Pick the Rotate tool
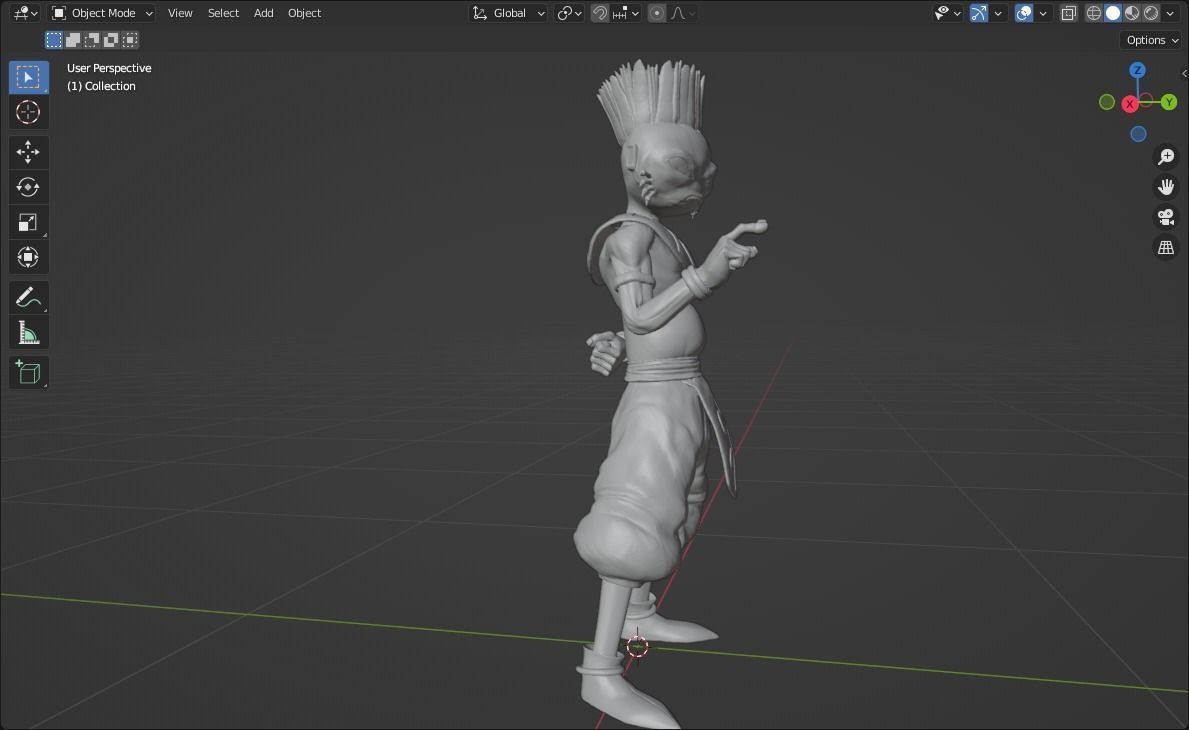The width and height of the screenshot is (1189, 730). [x=29, y=187]
